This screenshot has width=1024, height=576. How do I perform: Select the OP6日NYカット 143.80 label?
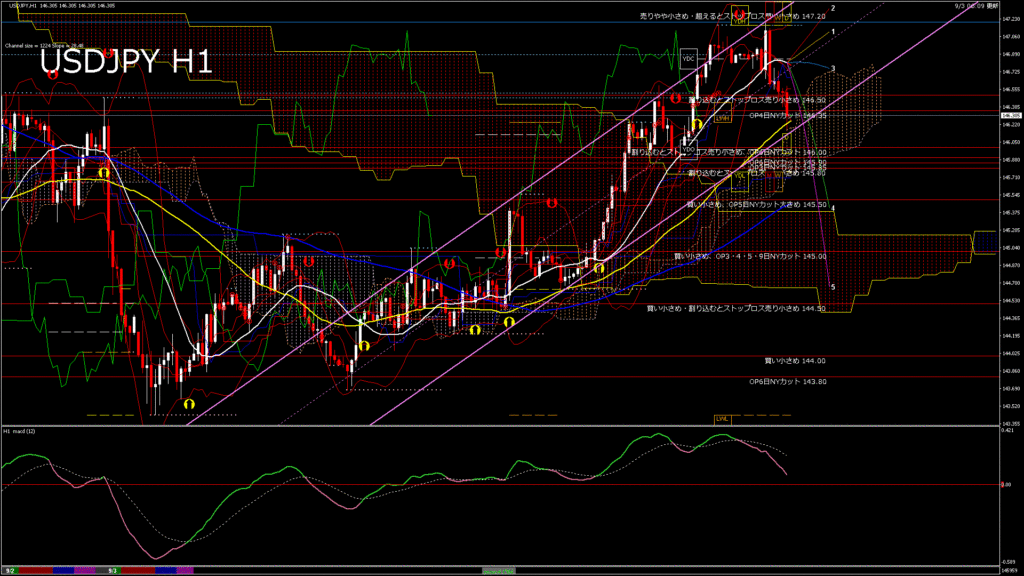click(788, 381)
